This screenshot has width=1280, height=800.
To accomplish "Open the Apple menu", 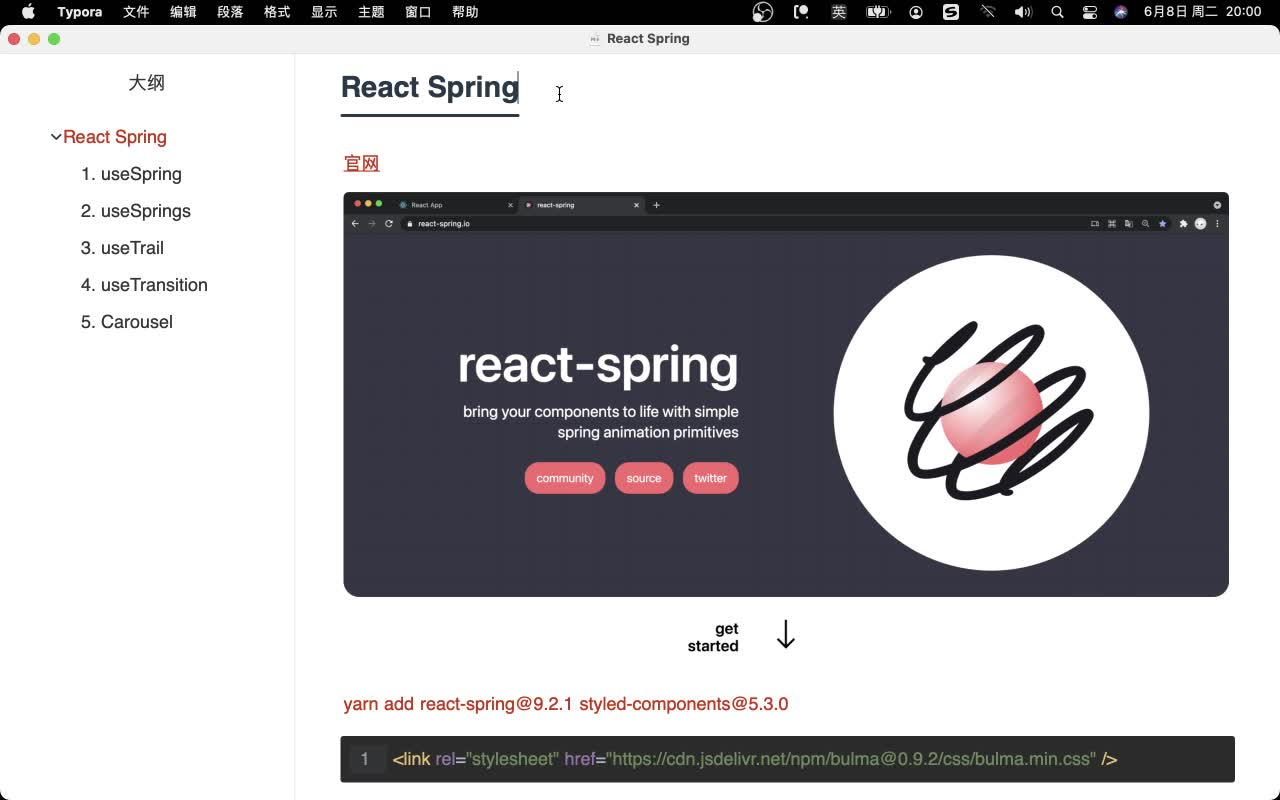I will pyautogui.click(x=28, y=12).
